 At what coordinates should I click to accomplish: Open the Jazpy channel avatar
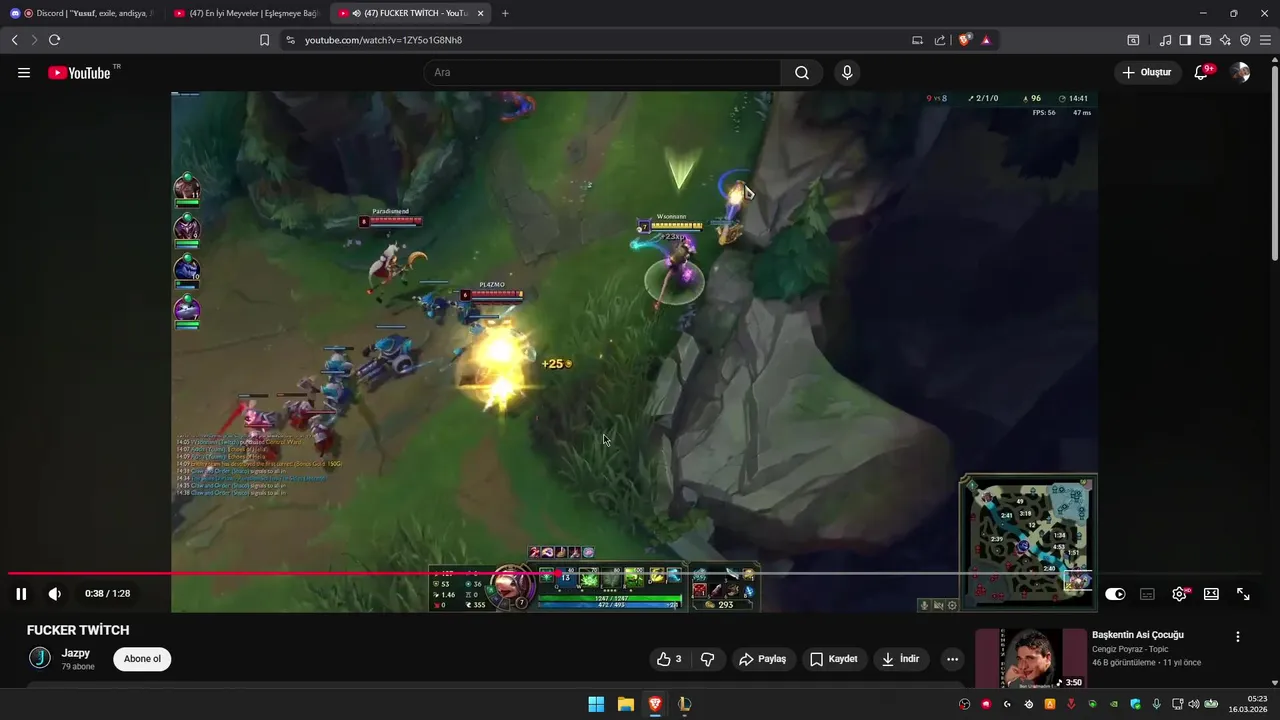click(40, 658)
